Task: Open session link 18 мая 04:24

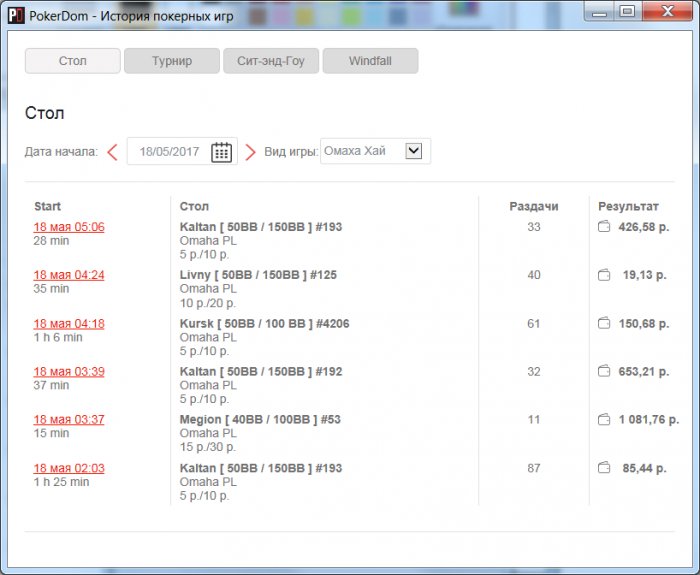Action: point(69,275)
